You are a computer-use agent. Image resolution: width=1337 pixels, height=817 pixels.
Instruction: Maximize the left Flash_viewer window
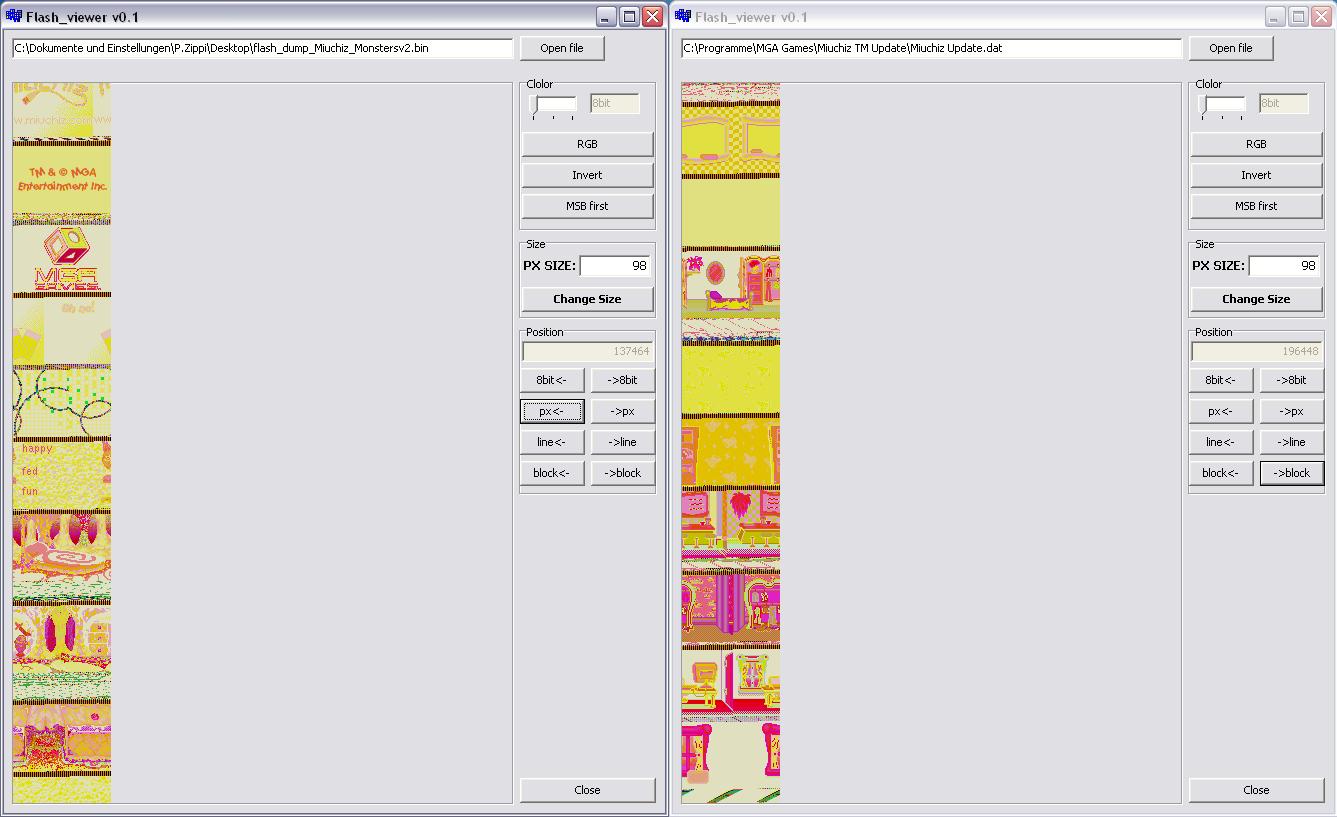[x=629, y=16]
